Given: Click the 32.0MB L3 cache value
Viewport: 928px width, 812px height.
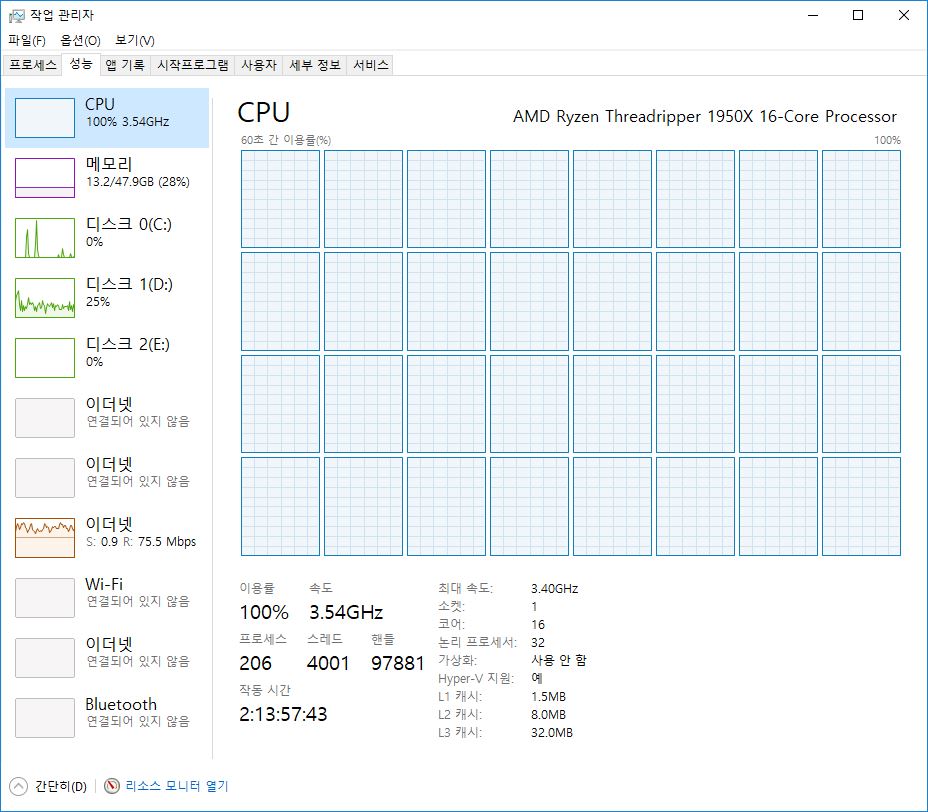Looking at the screenshot, I should click(x=552, y=732).
